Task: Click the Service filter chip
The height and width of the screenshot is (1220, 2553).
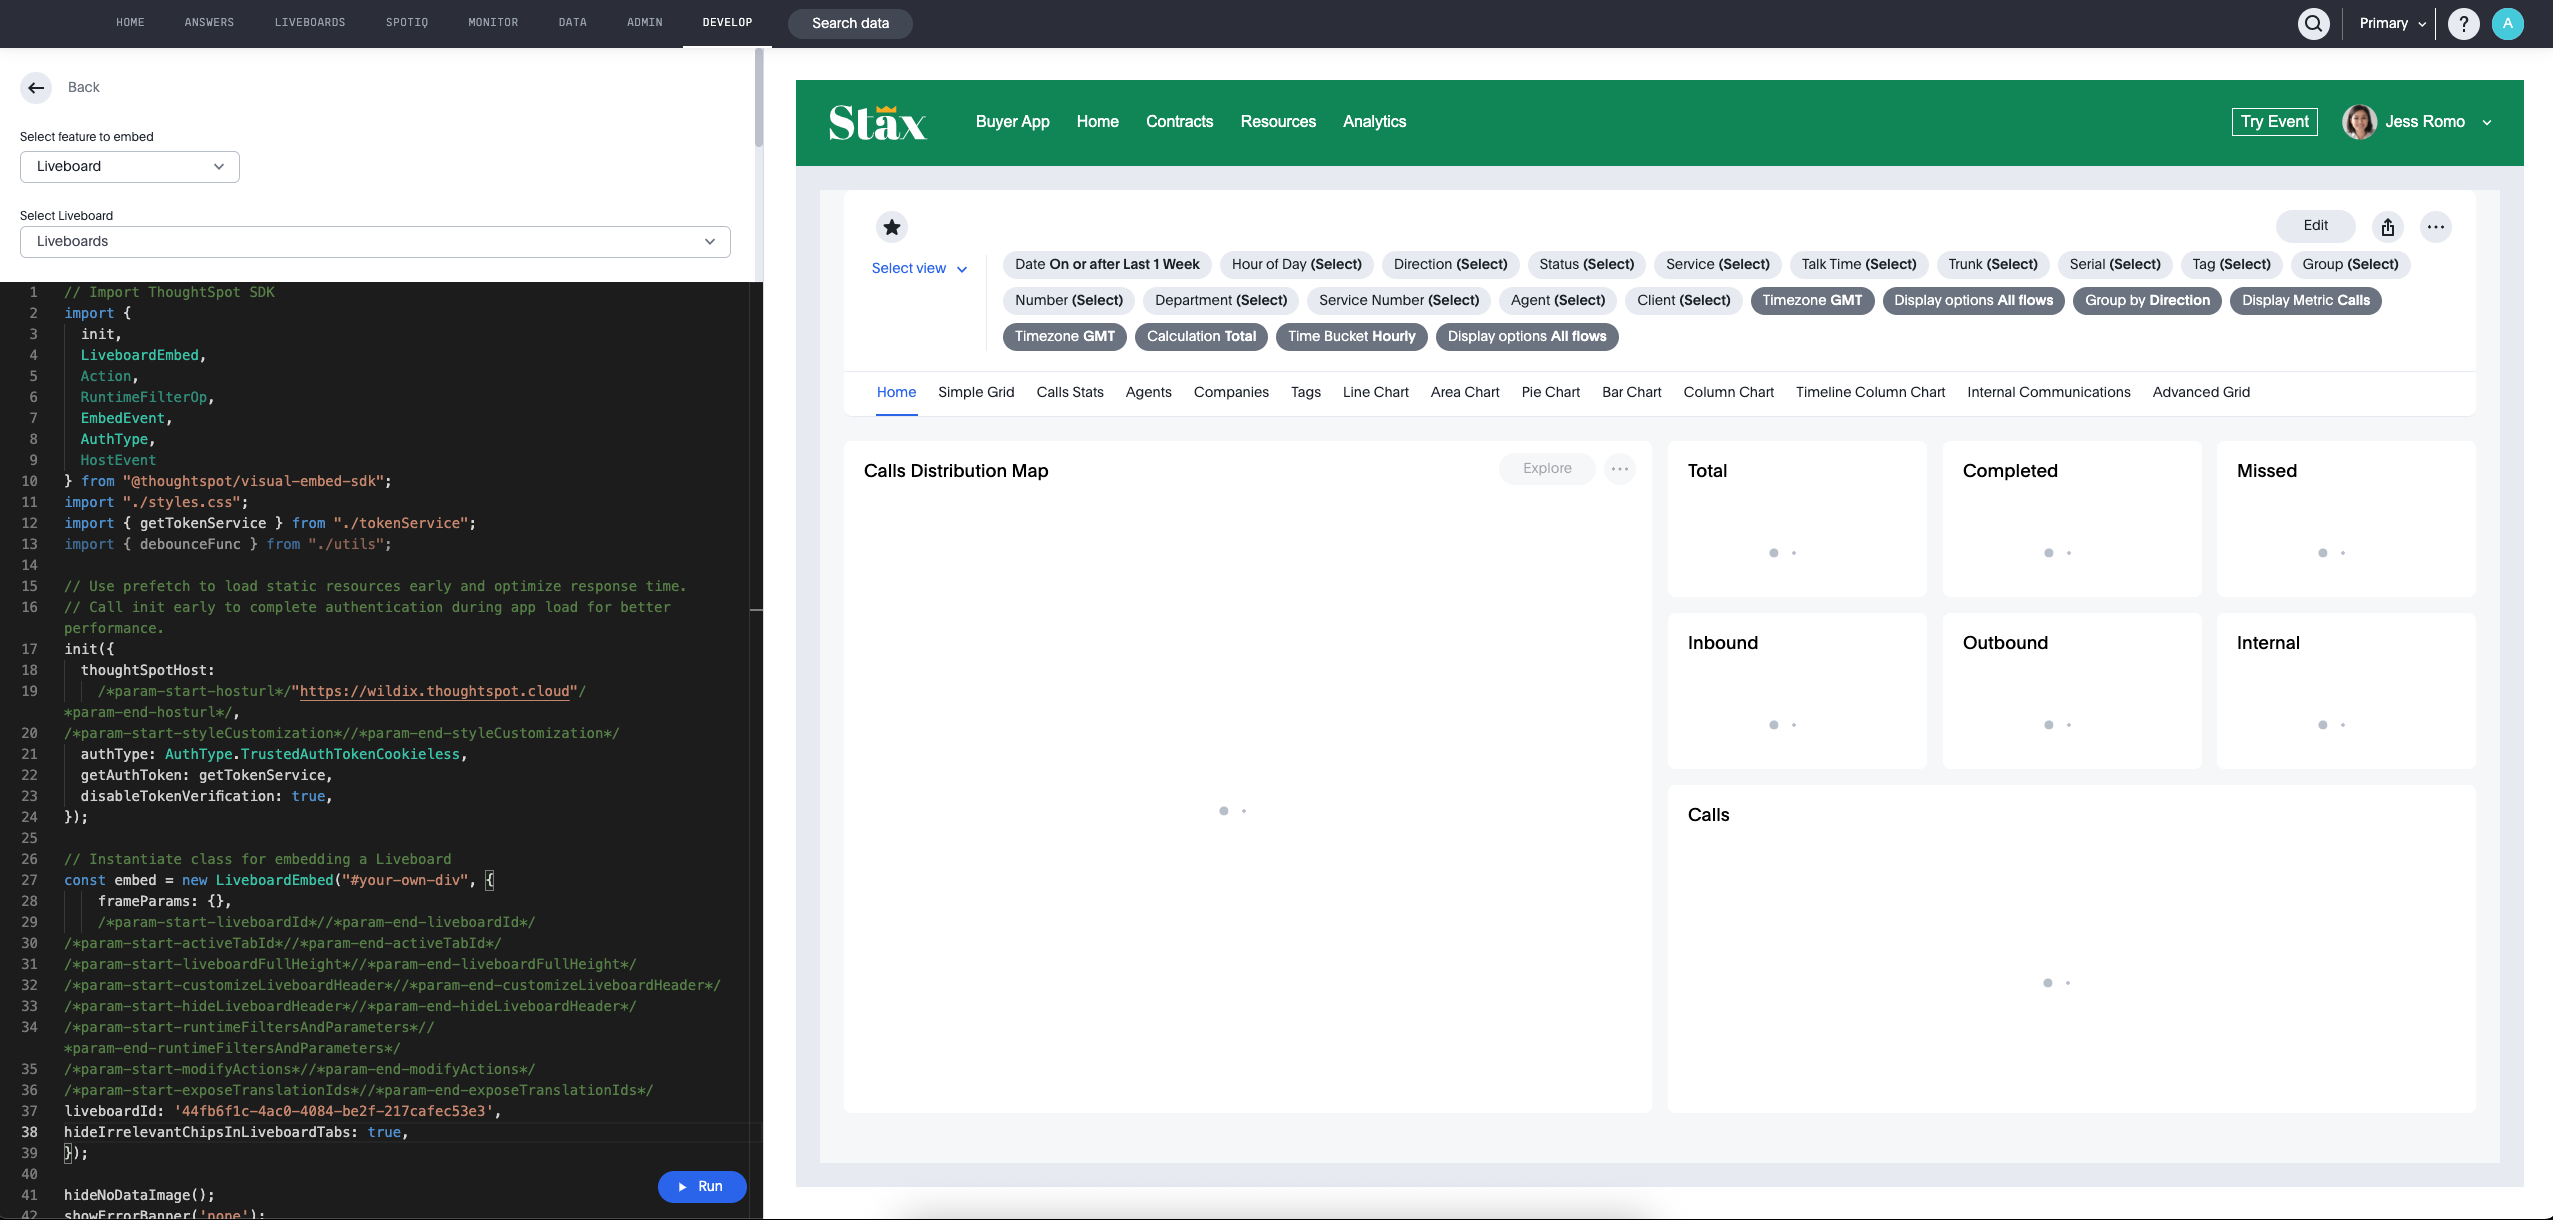Action: point(1718,265)
